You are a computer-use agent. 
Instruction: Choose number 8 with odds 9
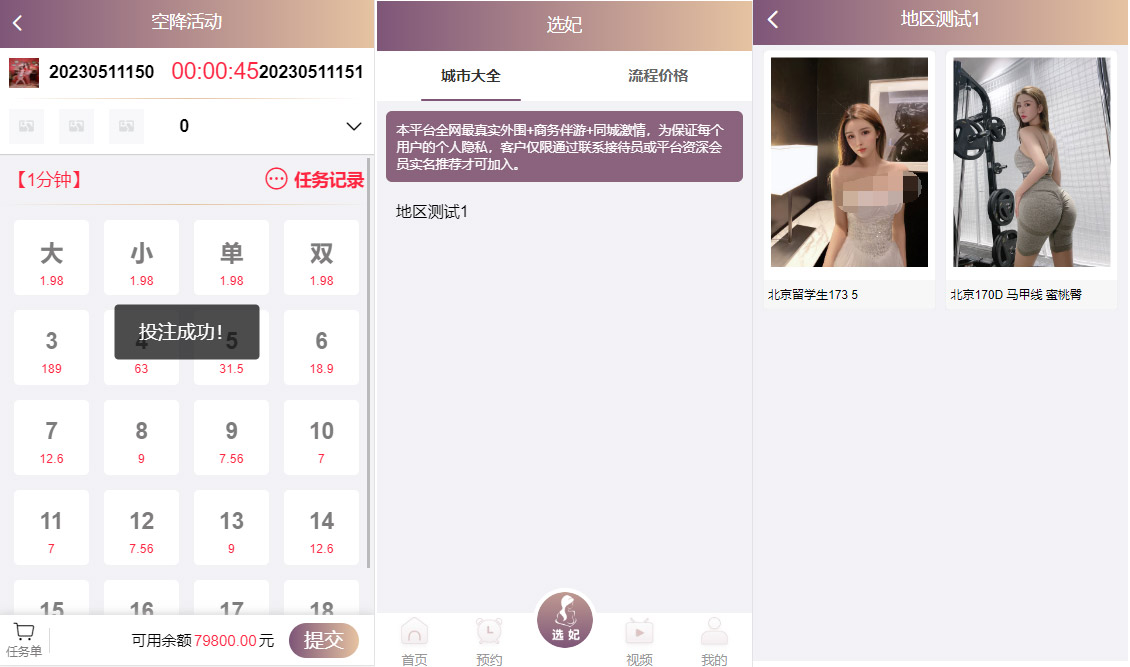click(x=141, y=438)
